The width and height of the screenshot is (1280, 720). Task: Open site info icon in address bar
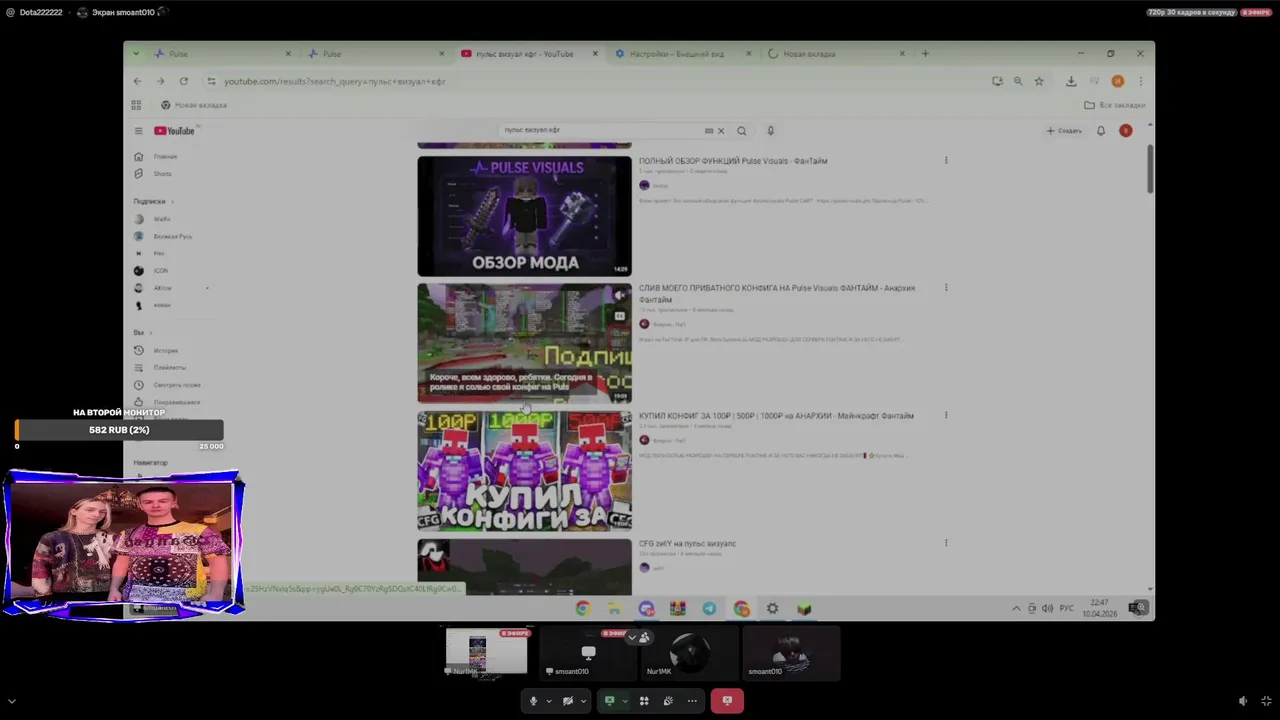(x=211, y=81)
